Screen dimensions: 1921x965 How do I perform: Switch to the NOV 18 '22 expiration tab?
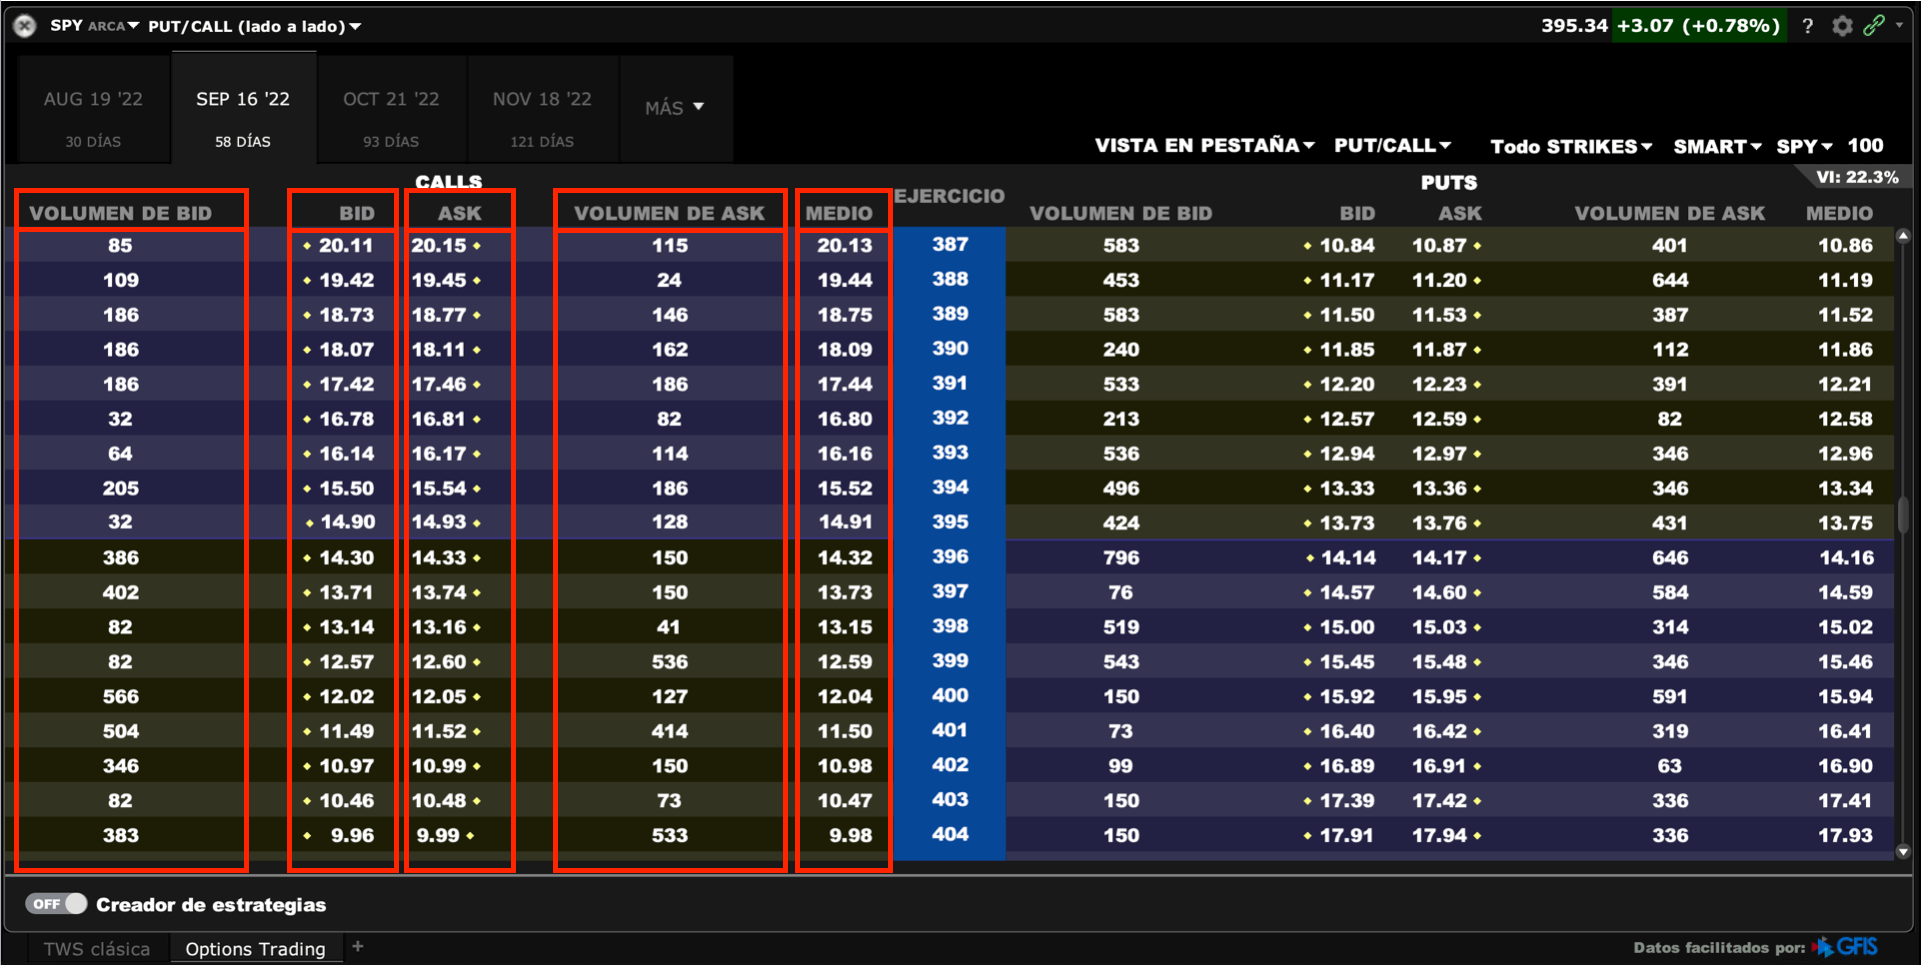pos(542,112)
